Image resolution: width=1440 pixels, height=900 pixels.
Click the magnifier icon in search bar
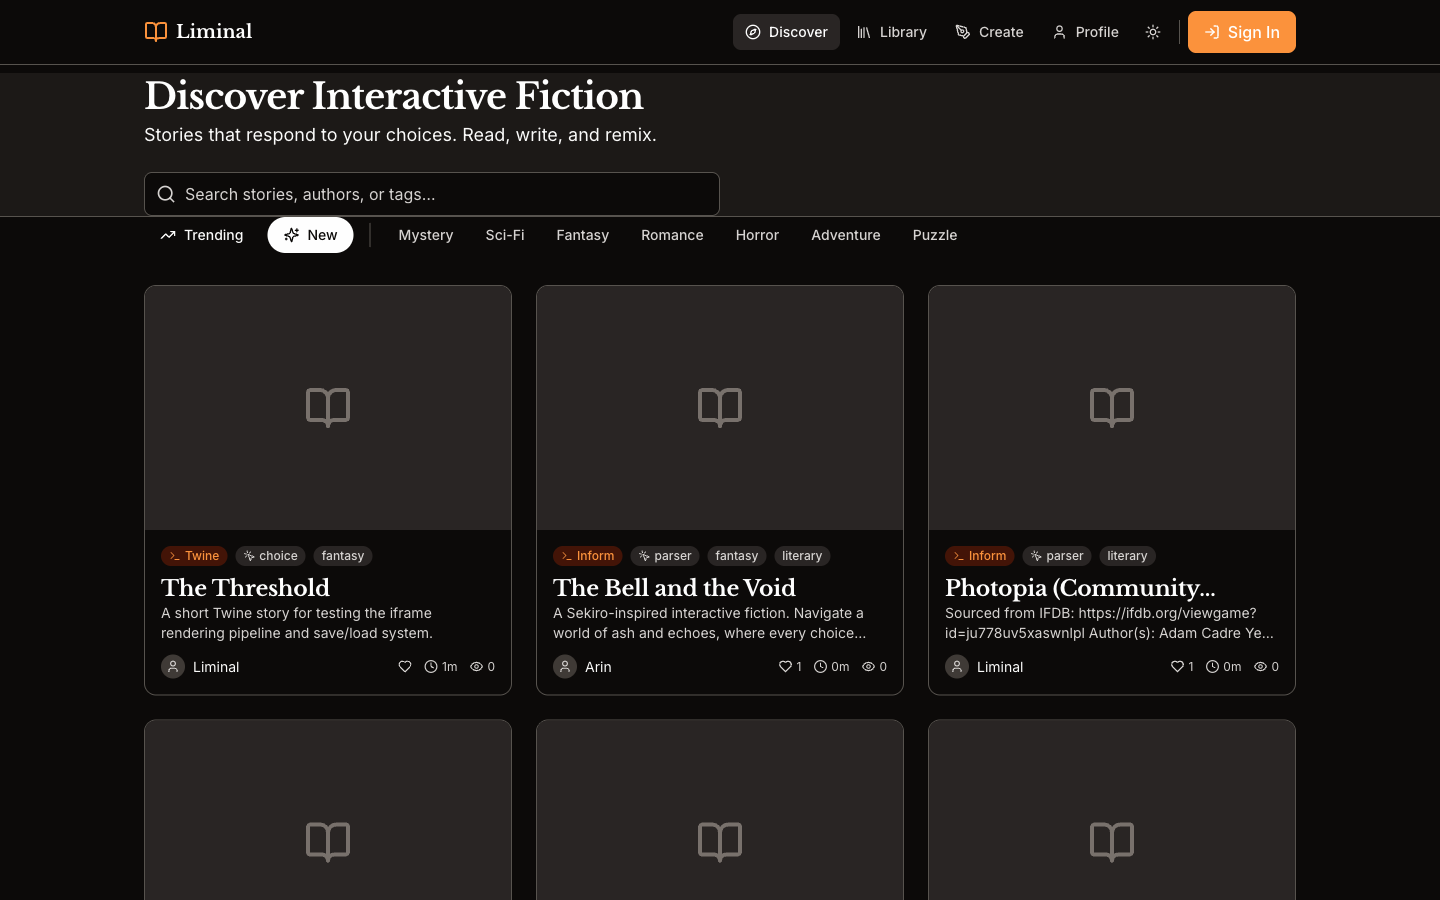click(166, 194)
